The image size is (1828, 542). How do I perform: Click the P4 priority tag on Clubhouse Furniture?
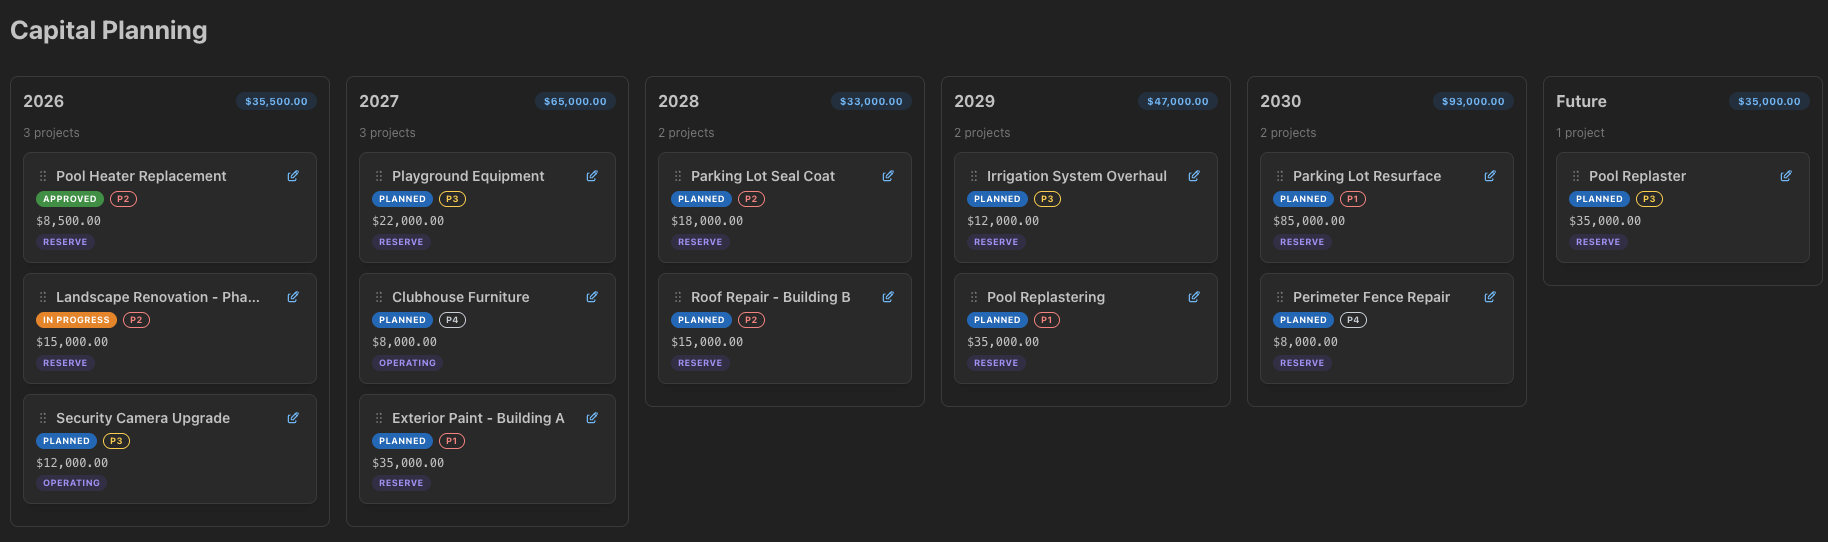click(x=452, y=320)
